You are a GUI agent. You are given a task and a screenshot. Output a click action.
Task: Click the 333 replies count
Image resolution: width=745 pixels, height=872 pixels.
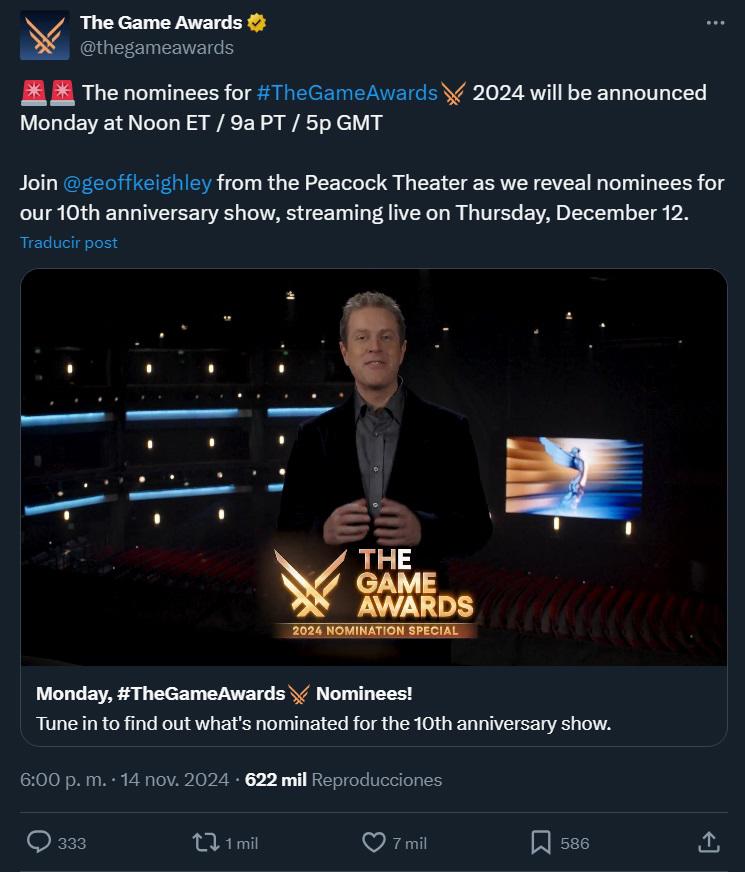click(71, 843)
